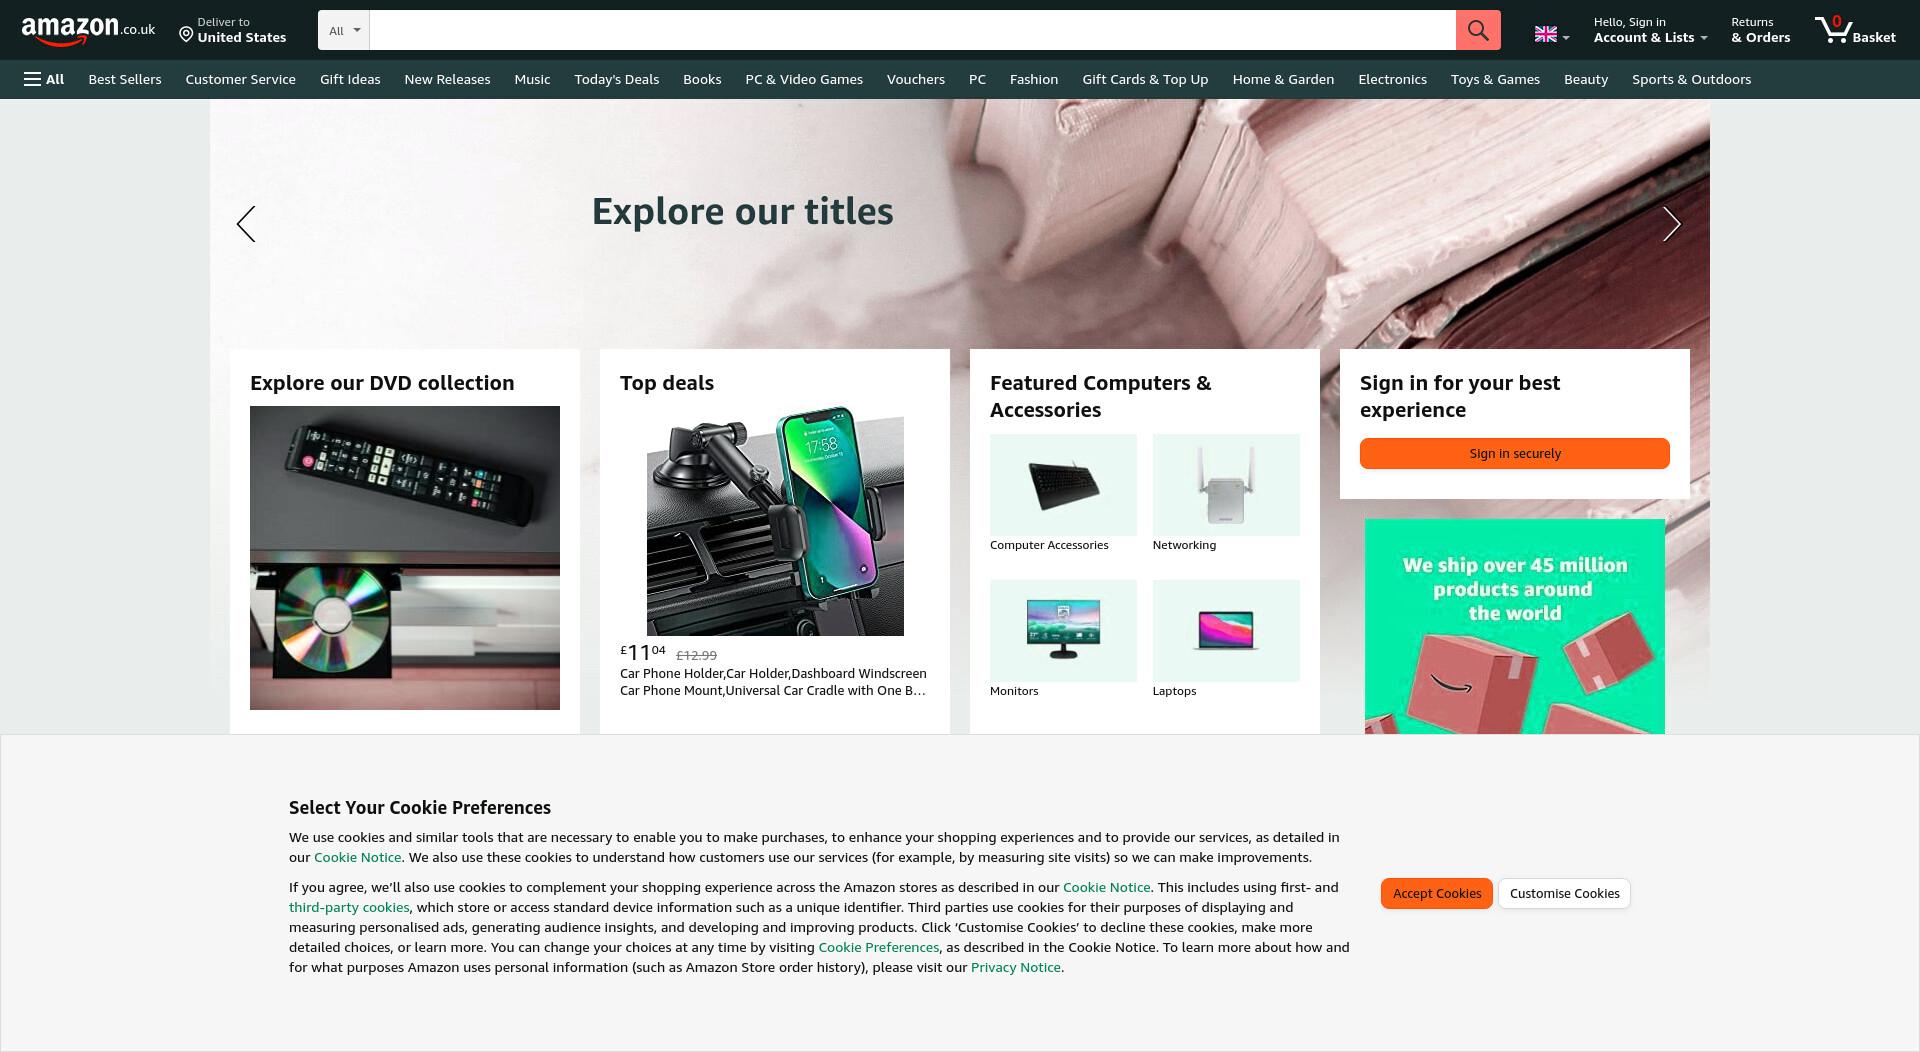Image resolution: width=1920 pixels, height=1052 pixels.
Task: Click into the search text field
Action: click(912, 30)
